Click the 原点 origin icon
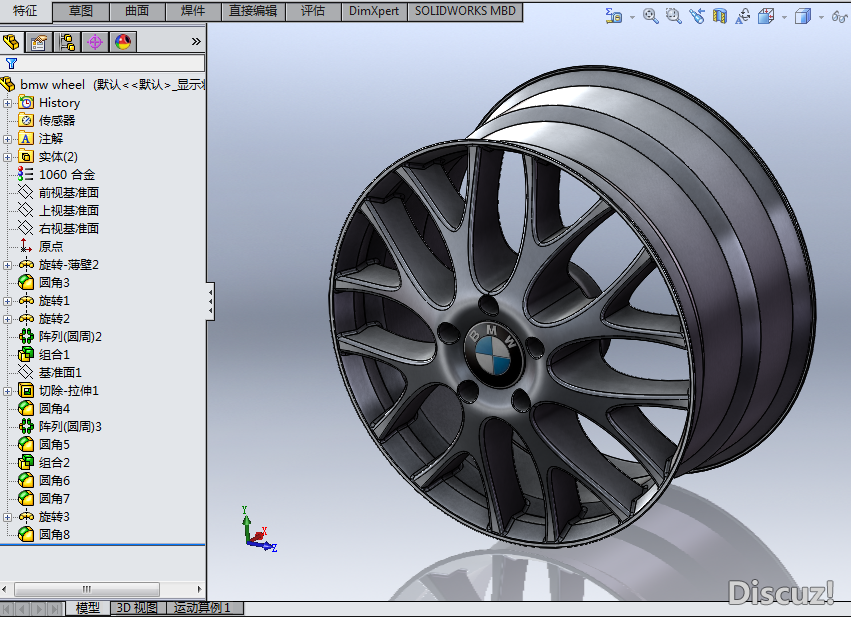The height and width of the screenshot is (617, 851). pyautogui.click(x=26, y=246)
